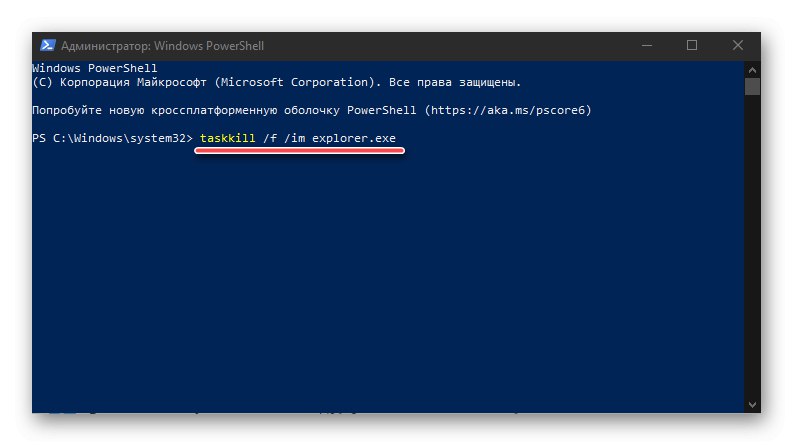Click the title text 'Администратор: Windows PowerShell'
793x446 pixels.
[x=162, y=46]
